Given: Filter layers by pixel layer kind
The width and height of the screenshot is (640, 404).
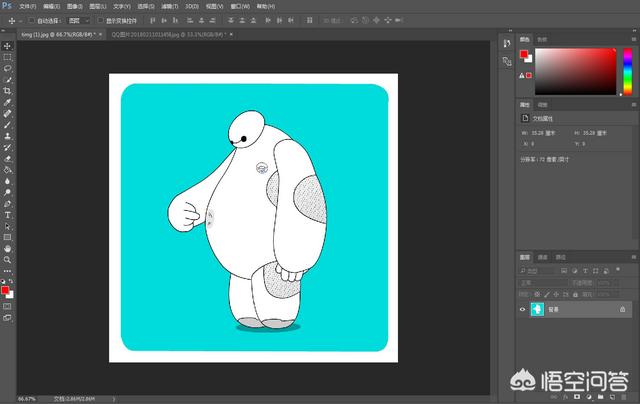Looking at the screenshot, I should [x=564, y=271].
